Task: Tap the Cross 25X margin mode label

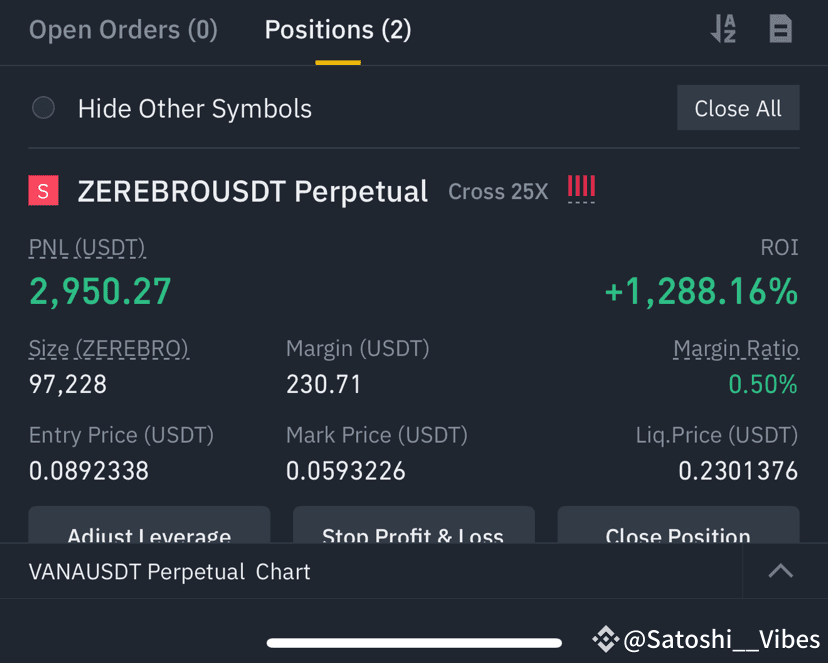Action: [498, 192]
